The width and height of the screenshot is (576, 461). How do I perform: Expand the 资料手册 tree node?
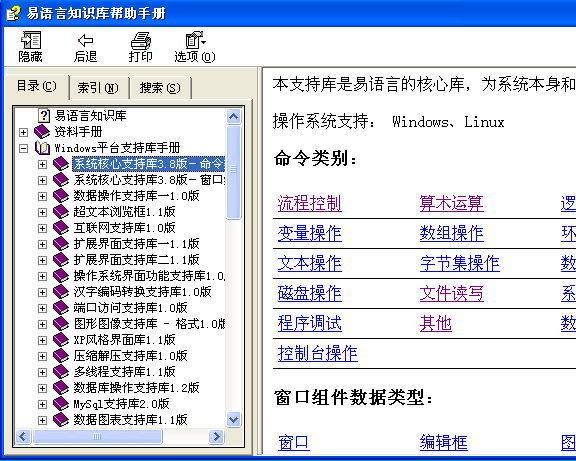24,132
